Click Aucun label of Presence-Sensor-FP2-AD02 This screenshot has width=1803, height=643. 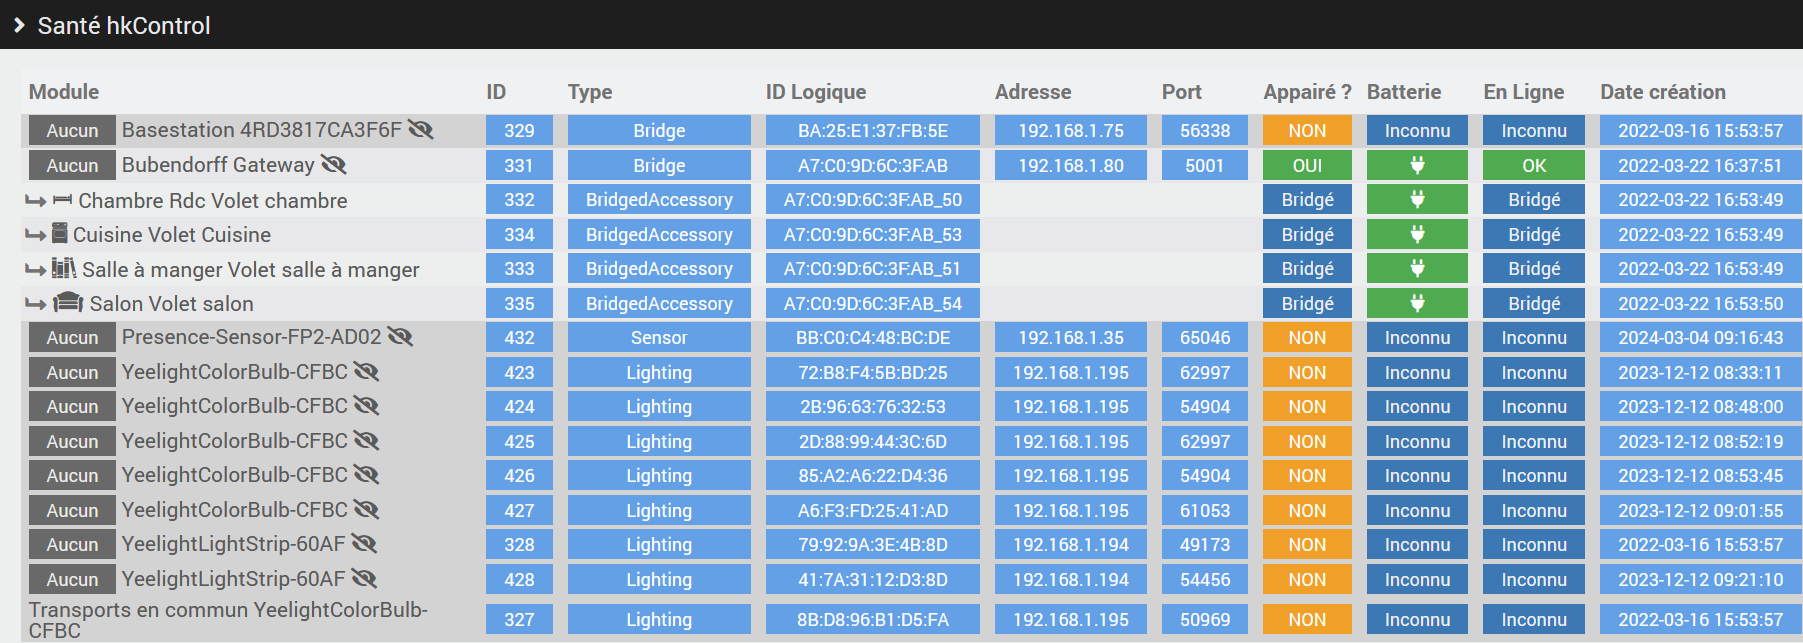(x=72, y=337)
